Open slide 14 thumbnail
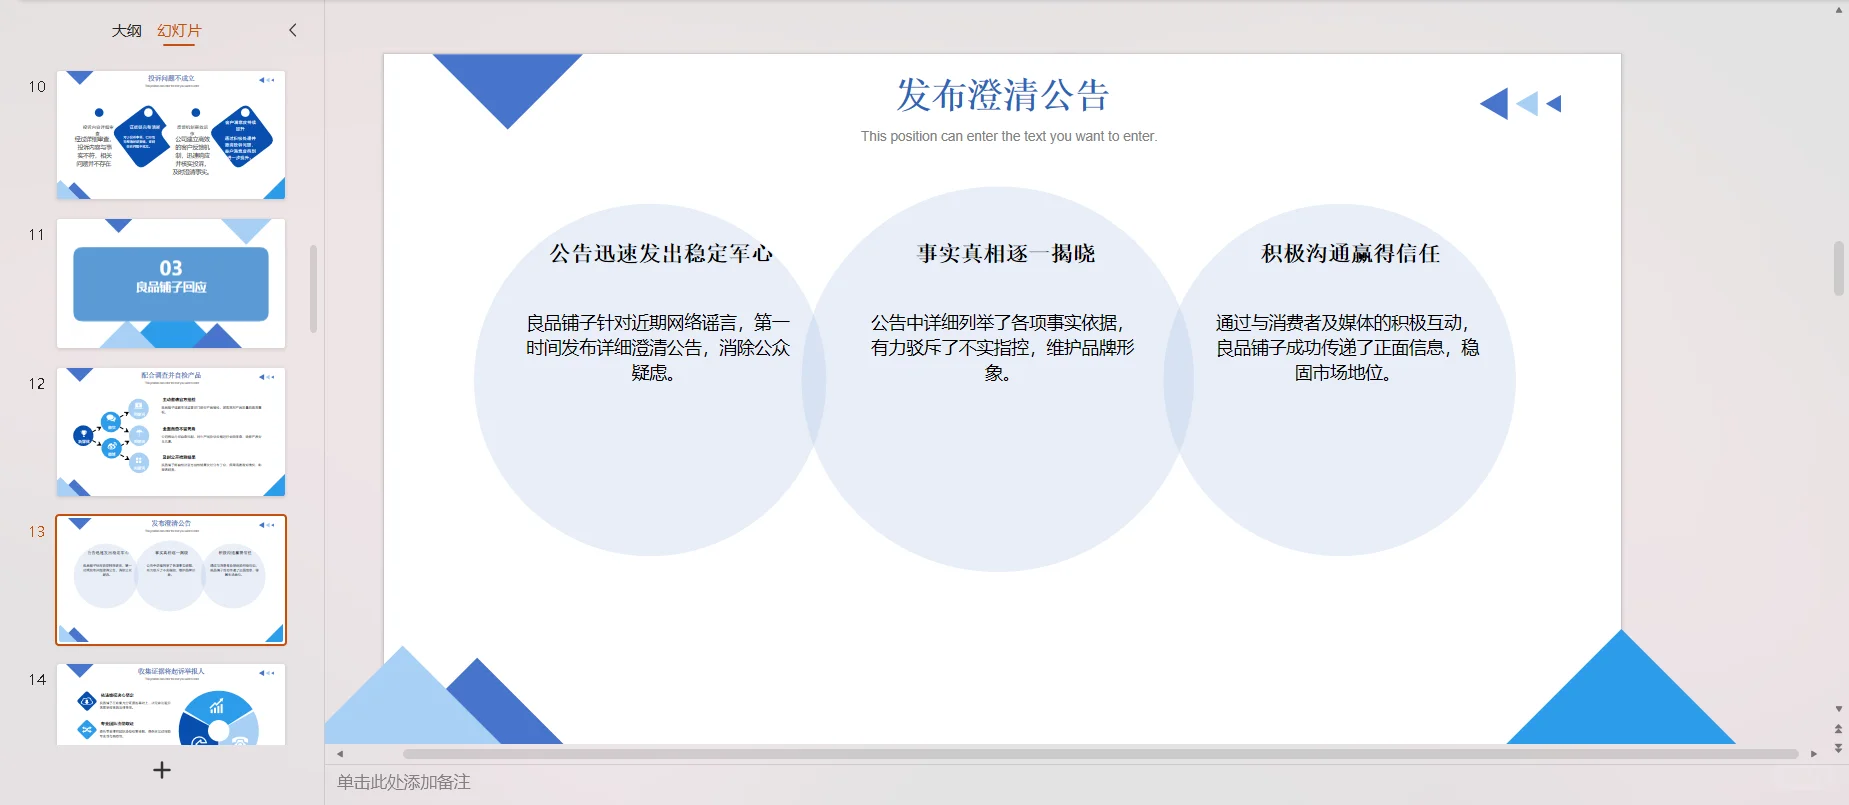Image resolution: width=1849 pixels, height=805 pixels. click(171, 704)
